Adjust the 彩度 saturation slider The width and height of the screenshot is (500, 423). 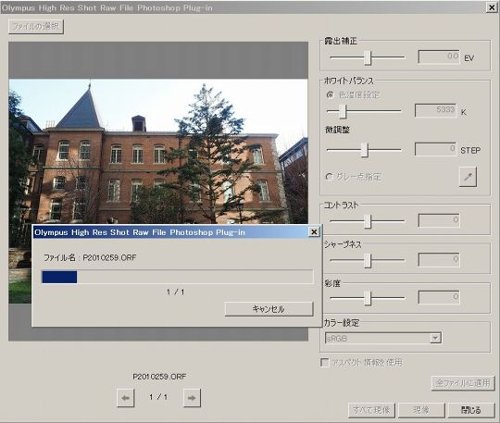click(x=367, y=298)
